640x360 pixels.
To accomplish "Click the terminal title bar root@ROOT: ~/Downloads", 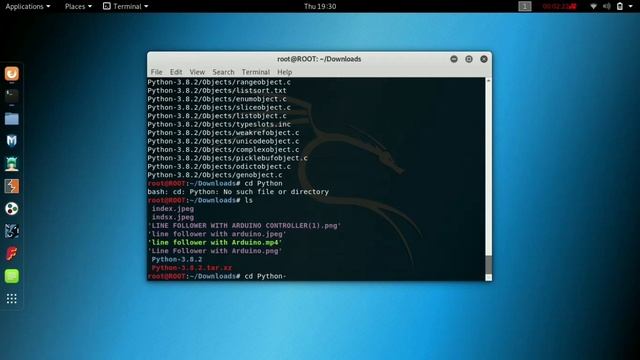I will (319, 59).
